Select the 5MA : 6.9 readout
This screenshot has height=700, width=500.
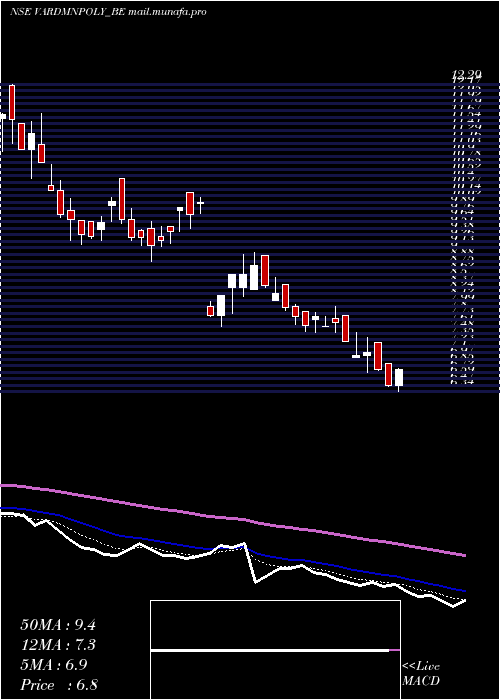[54, 665]
